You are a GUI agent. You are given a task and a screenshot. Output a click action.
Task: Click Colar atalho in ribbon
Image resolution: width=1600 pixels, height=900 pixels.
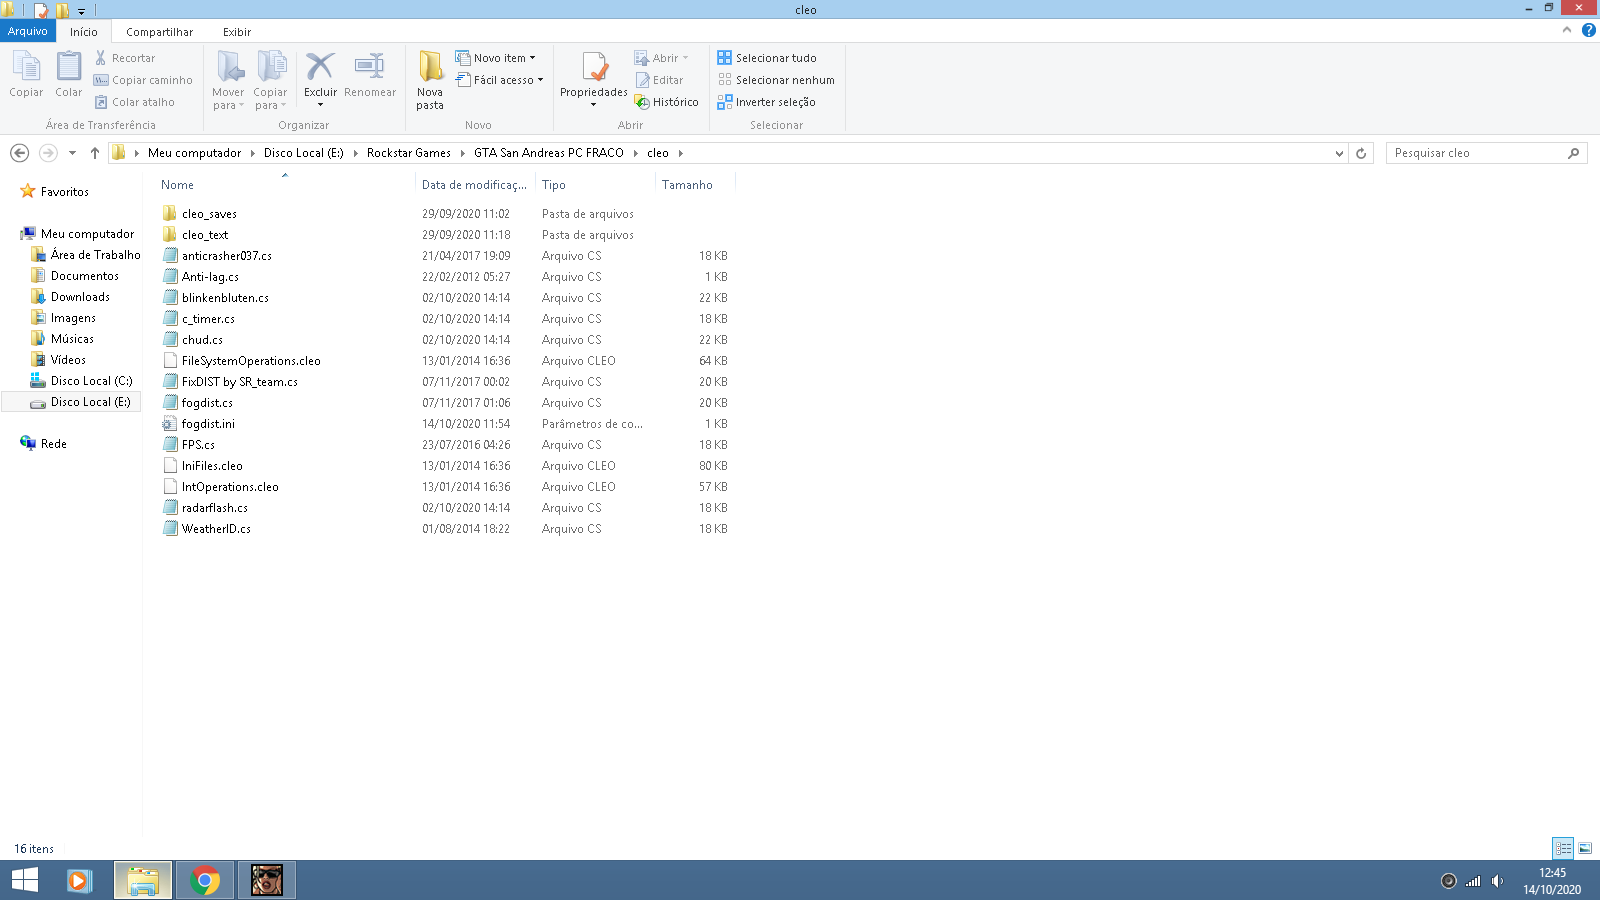[x=134, y=102]
